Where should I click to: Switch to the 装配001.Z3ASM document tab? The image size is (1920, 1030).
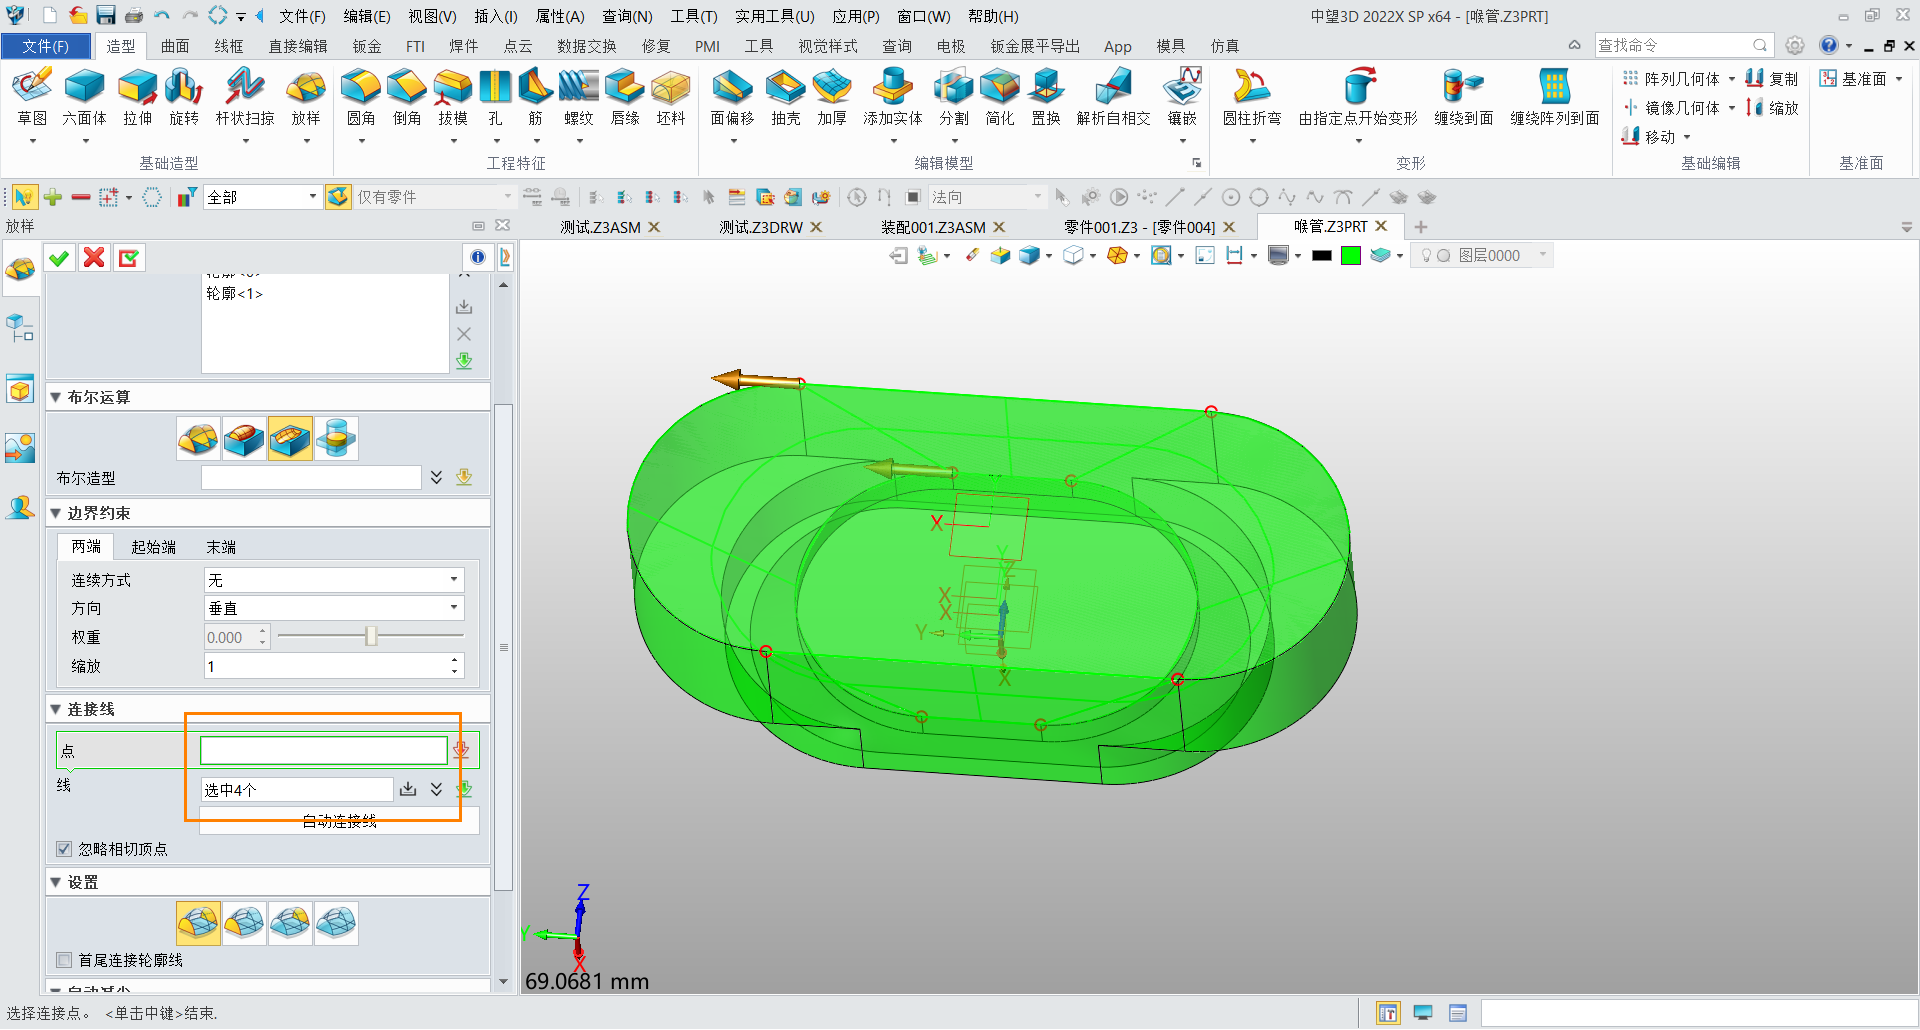pos(933,227)
